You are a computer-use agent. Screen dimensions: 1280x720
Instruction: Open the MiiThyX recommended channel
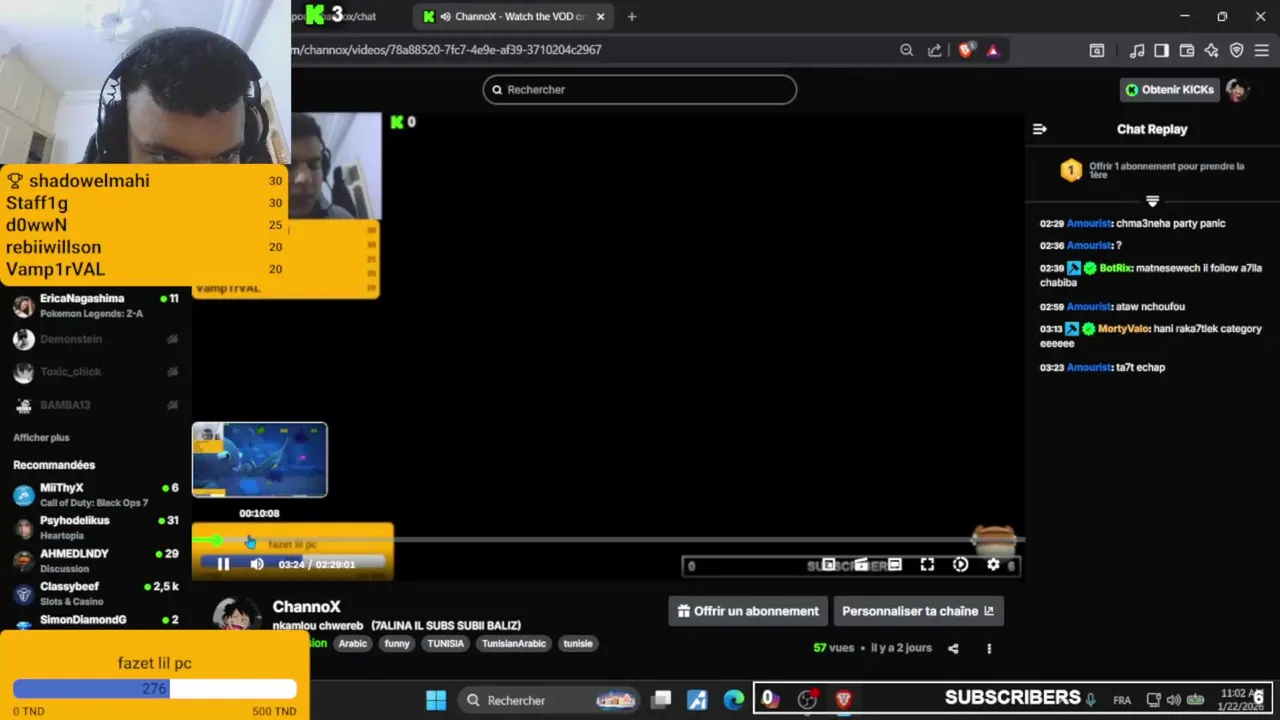pos(96,495)
